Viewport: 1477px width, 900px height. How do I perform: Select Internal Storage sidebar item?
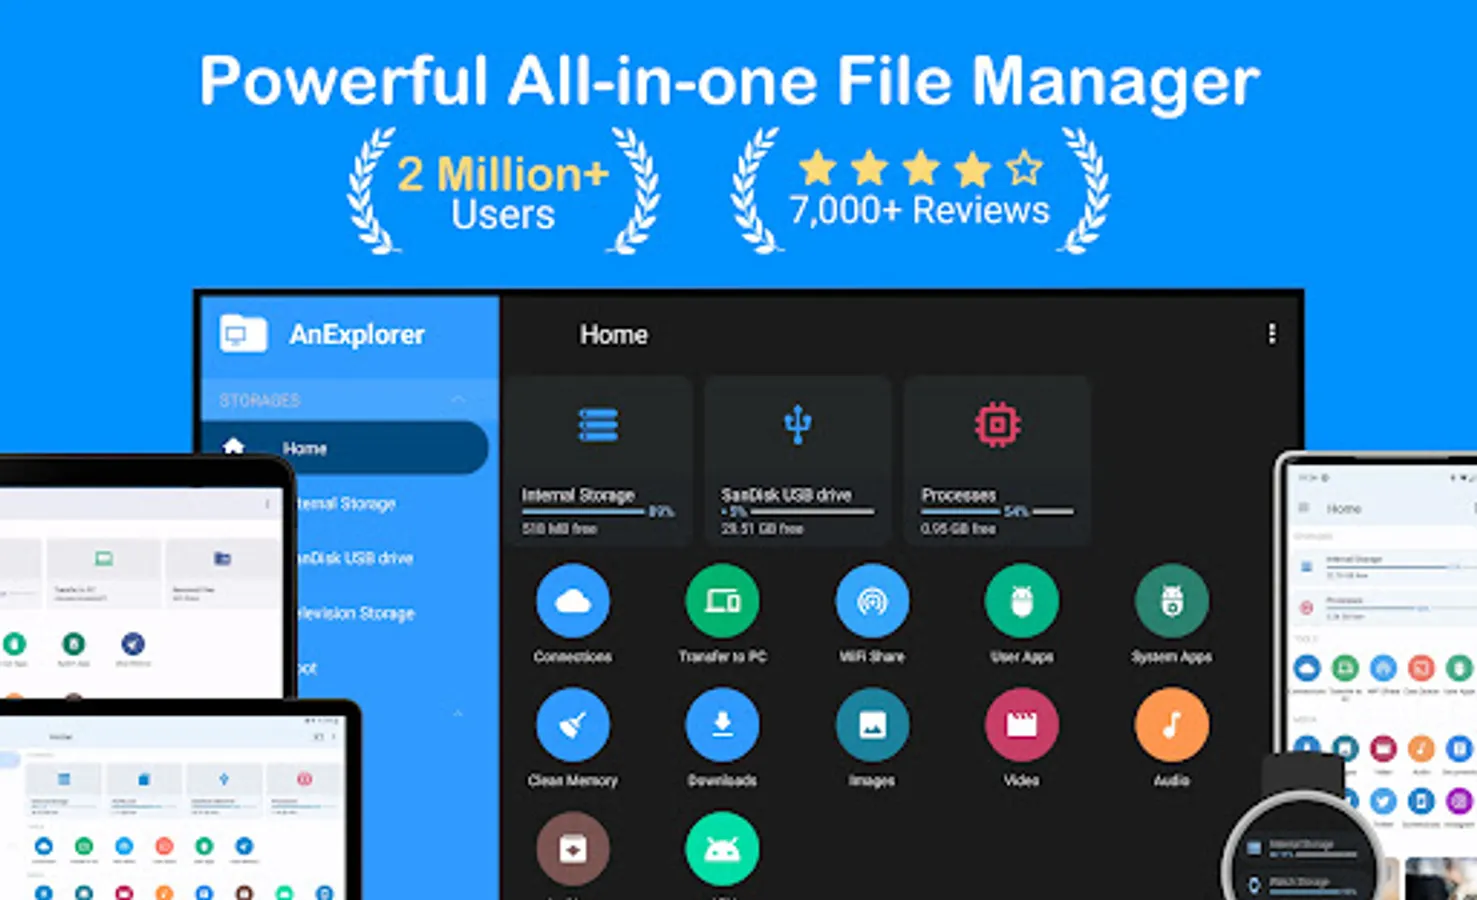[348, 503]
